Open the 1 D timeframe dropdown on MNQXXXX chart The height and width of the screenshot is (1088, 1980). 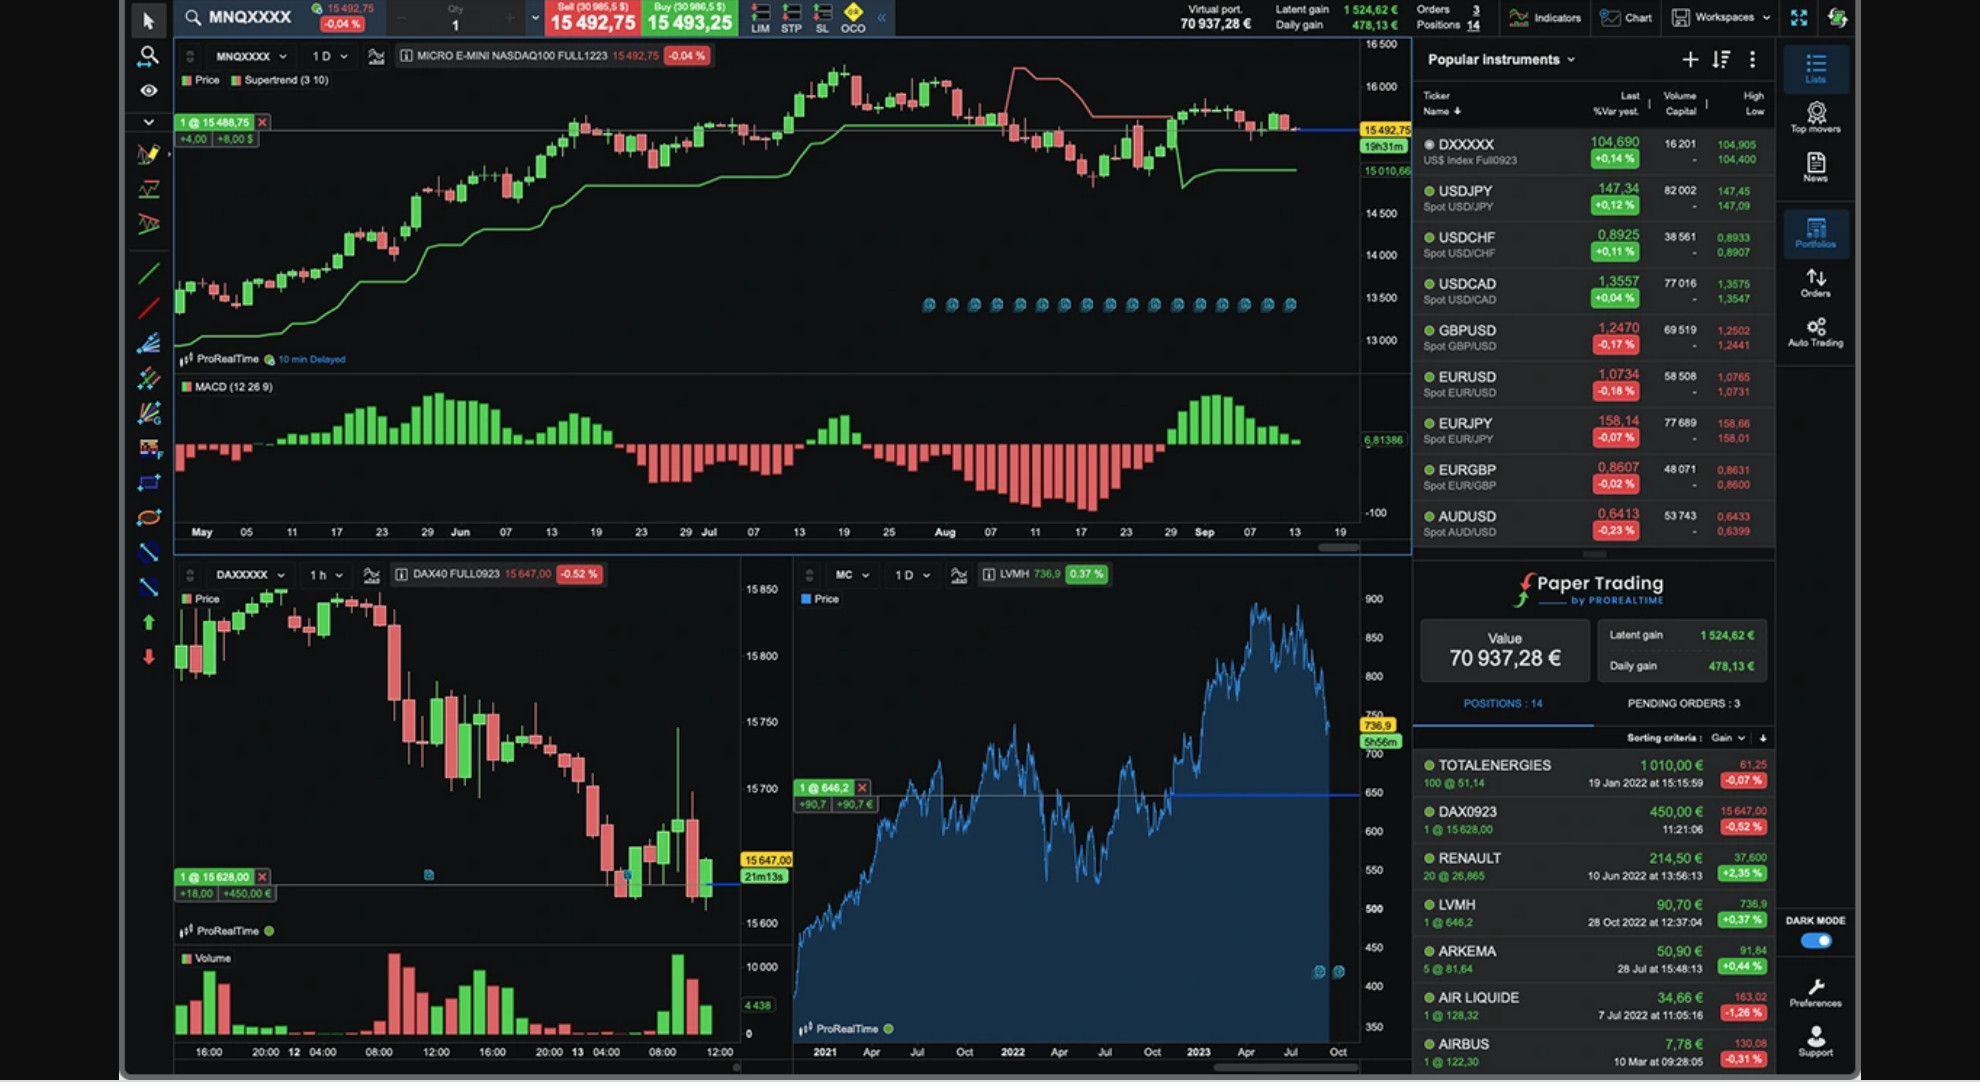(329, 56)
